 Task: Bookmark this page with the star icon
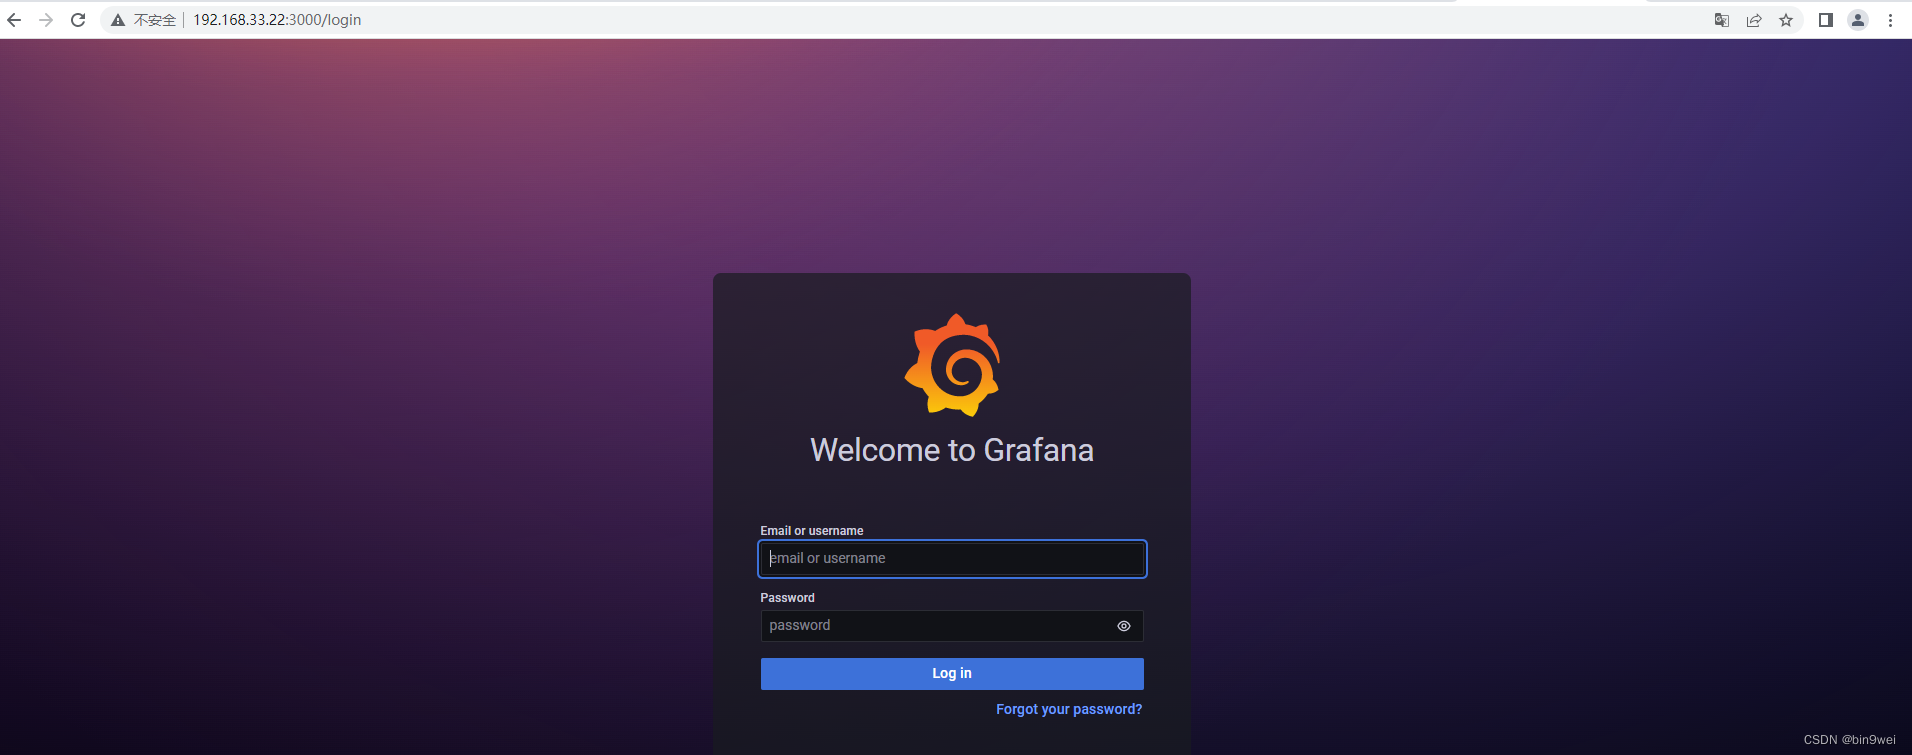point(1786,20)
